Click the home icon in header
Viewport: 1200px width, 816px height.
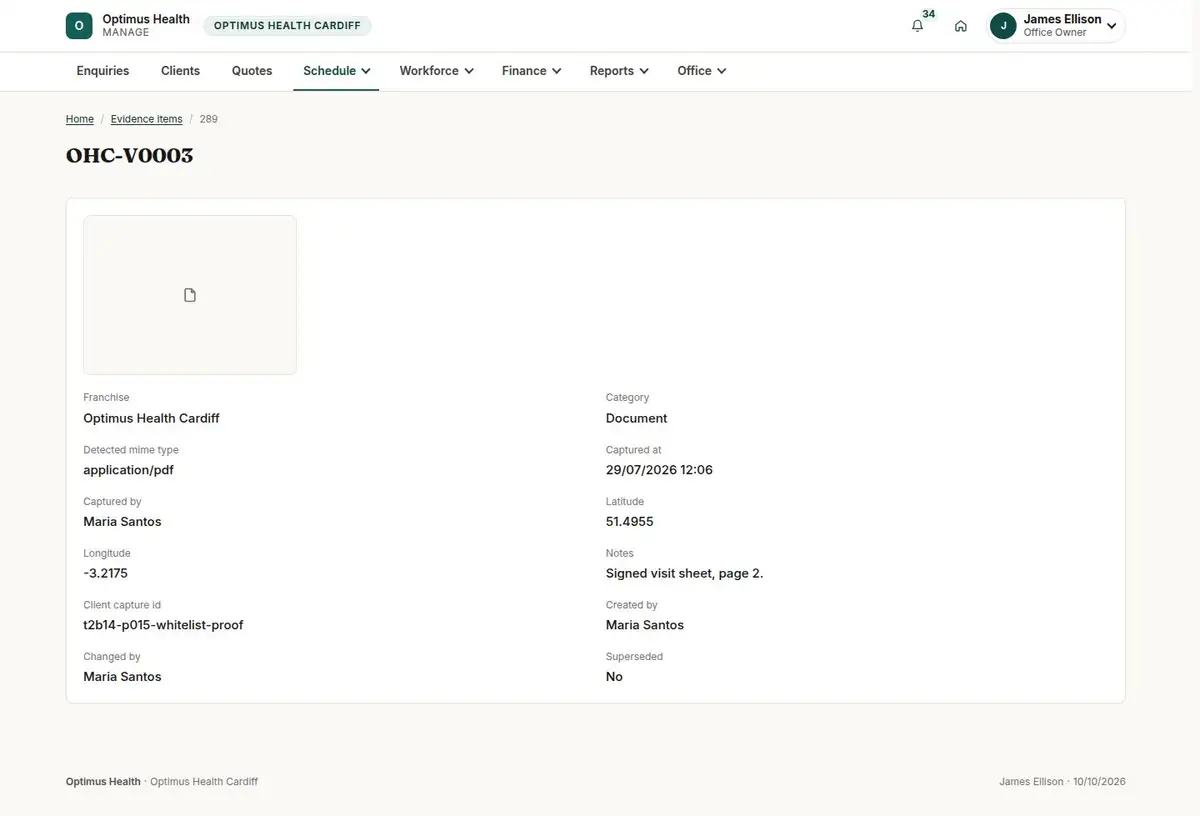point(960,26)
